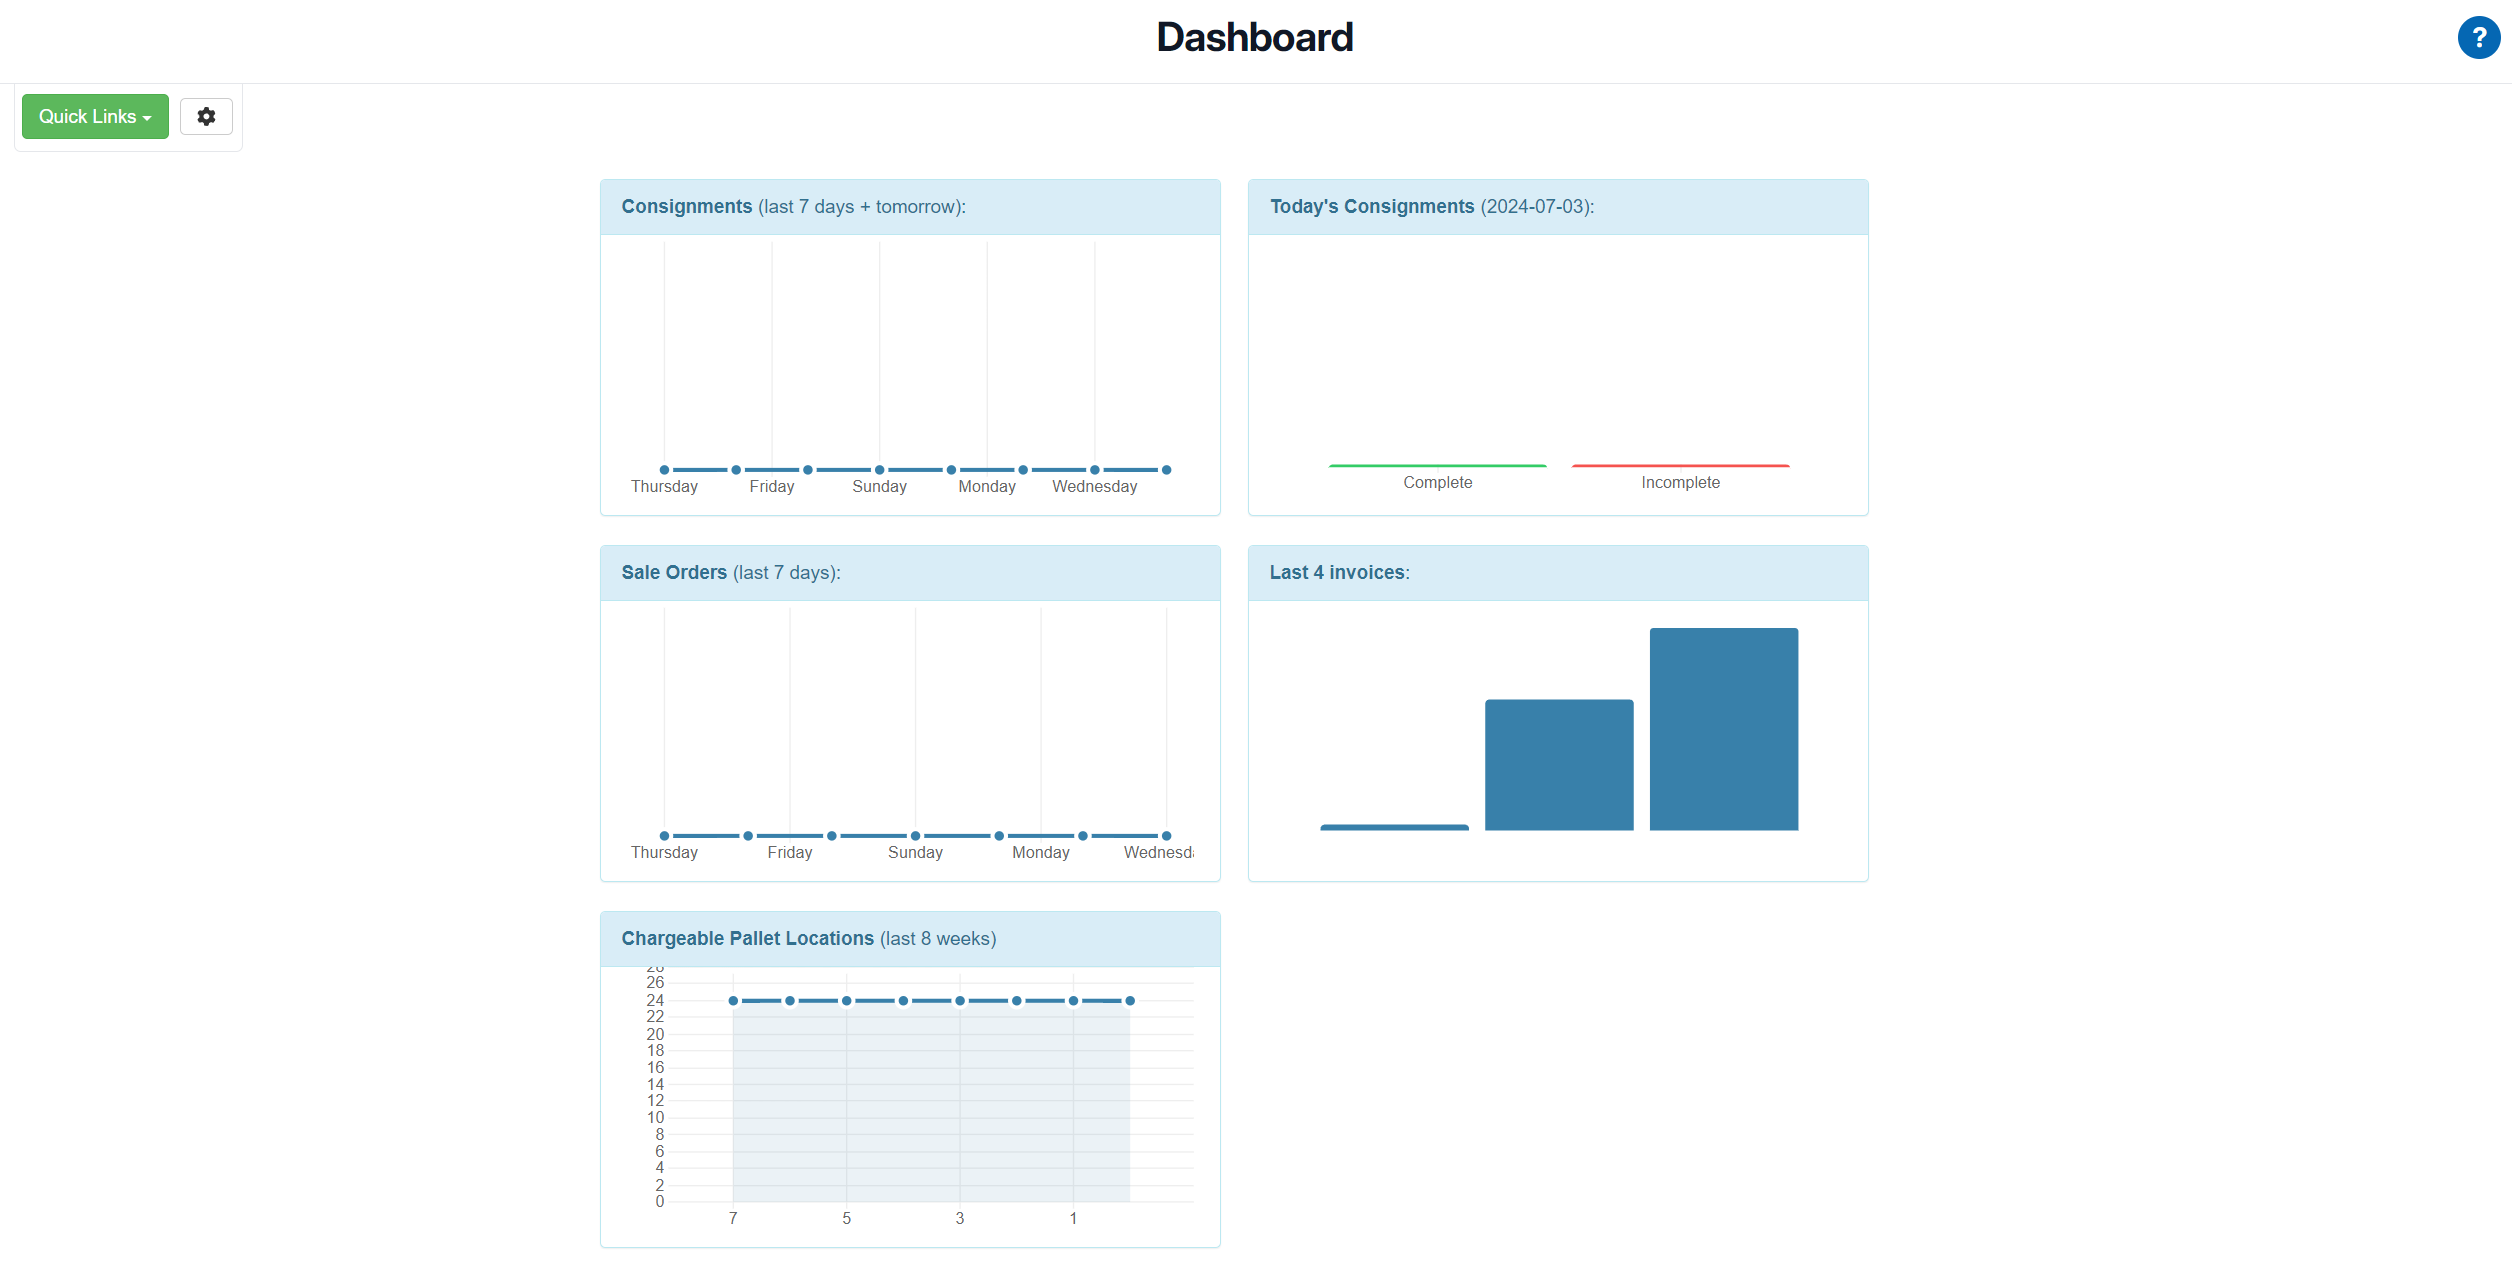Click the Consignments panel title
2512x1286 pixels.
[x=686, y=206]
